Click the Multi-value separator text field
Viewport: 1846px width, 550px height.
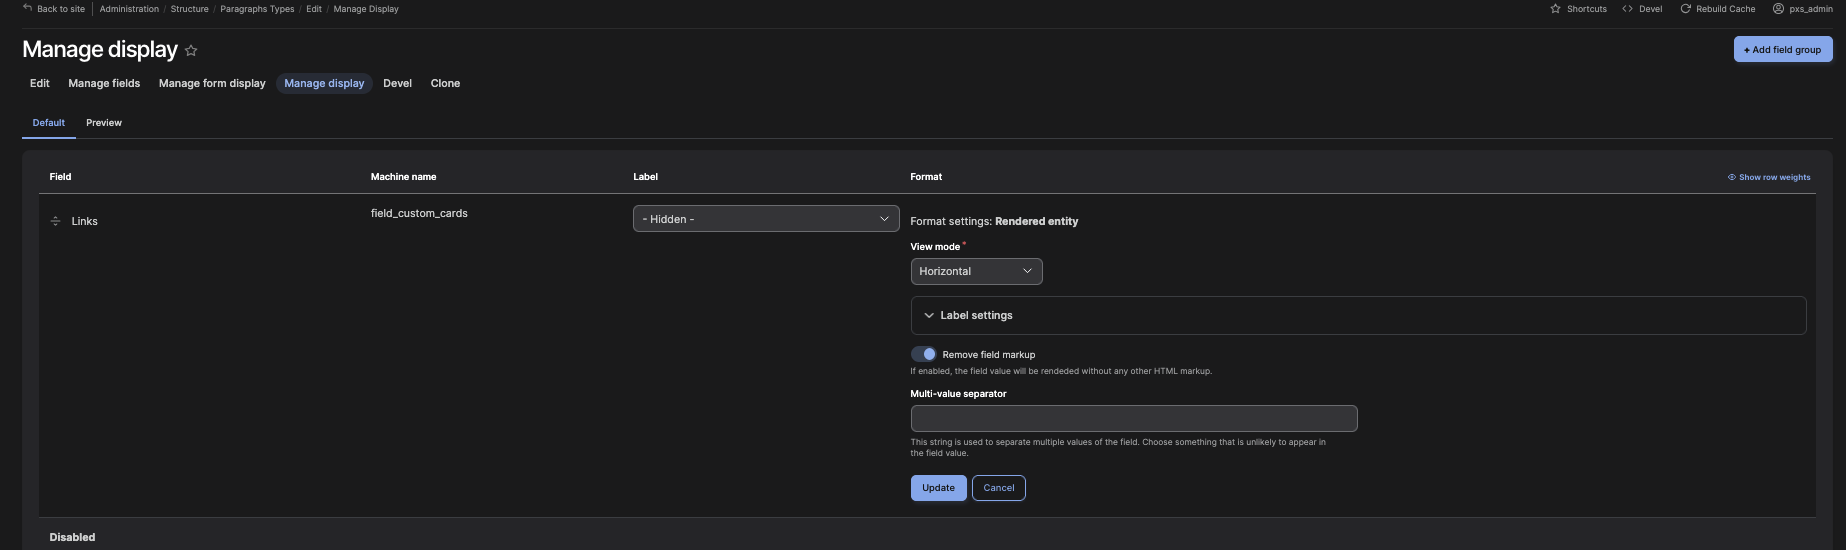[1133, 418]
